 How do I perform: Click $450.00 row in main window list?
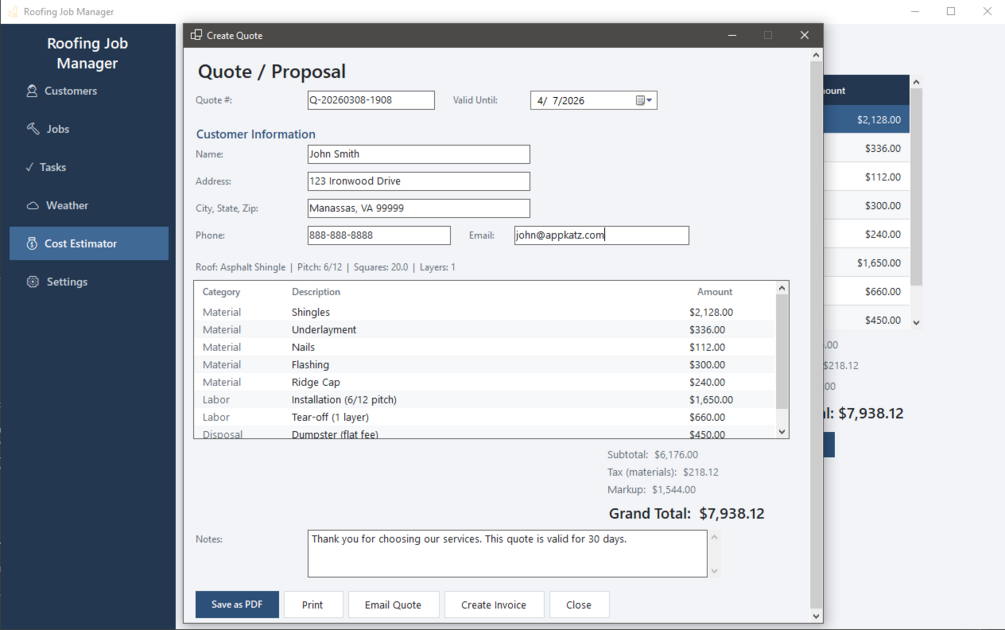[866, 320]
